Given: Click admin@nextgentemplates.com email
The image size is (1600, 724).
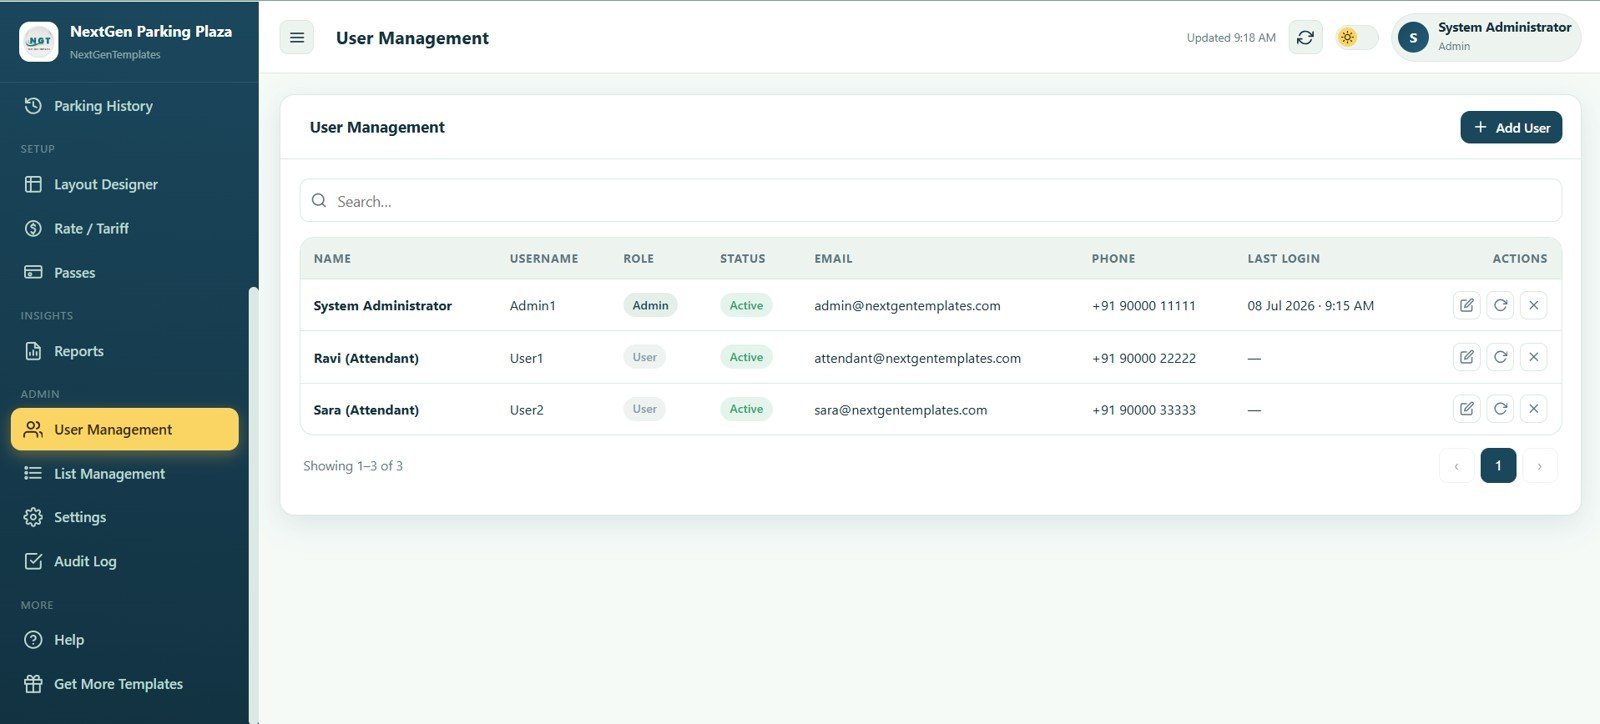Looking at the screenshot, I should 907,306.
